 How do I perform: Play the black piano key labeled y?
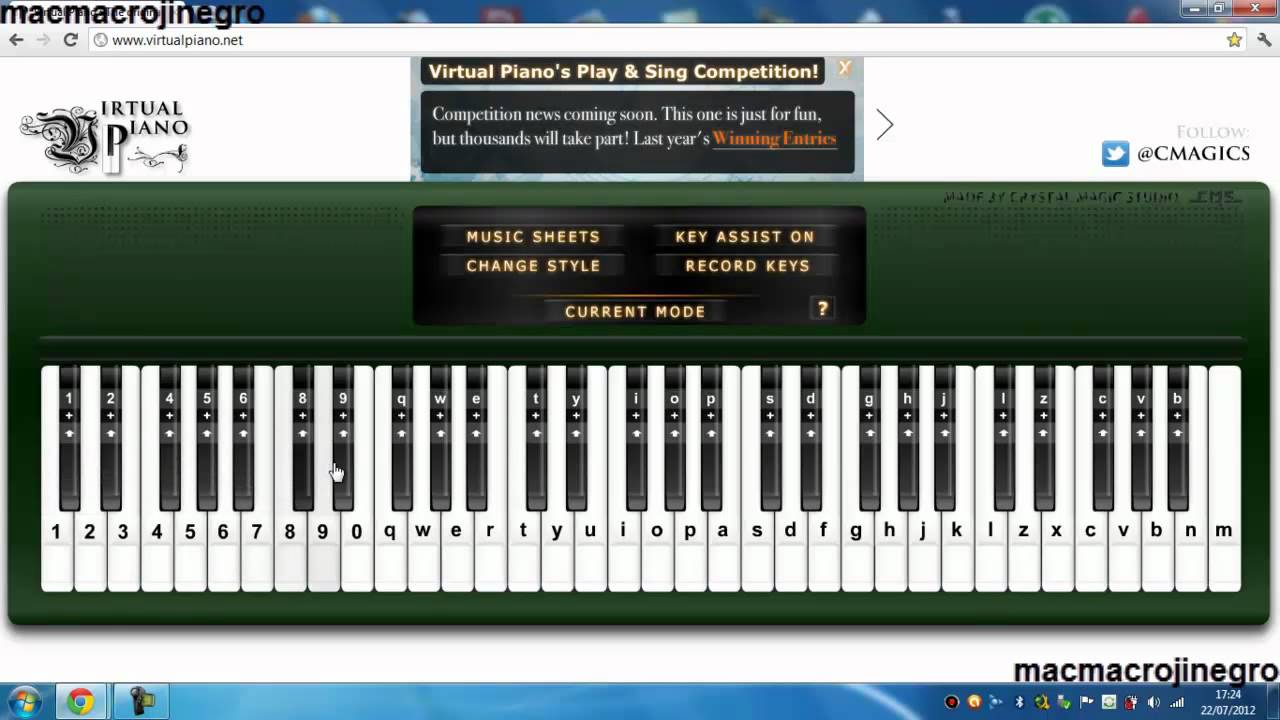click(x=576, y=438)
